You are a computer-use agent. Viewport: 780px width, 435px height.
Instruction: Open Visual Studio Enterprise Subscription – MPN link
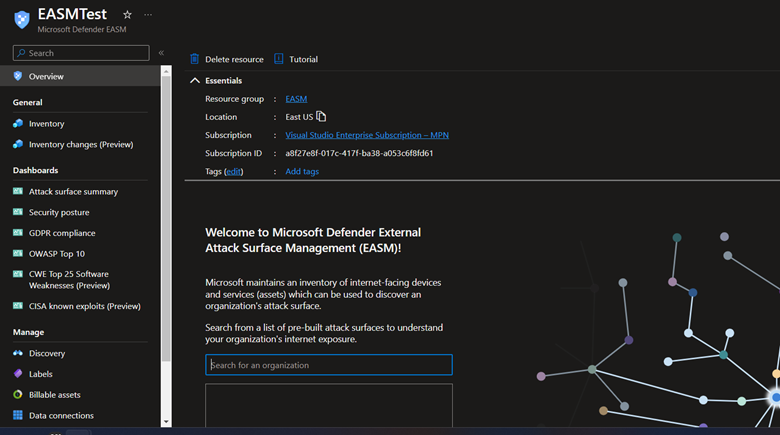pyautogui.click(x=367, y=135)
